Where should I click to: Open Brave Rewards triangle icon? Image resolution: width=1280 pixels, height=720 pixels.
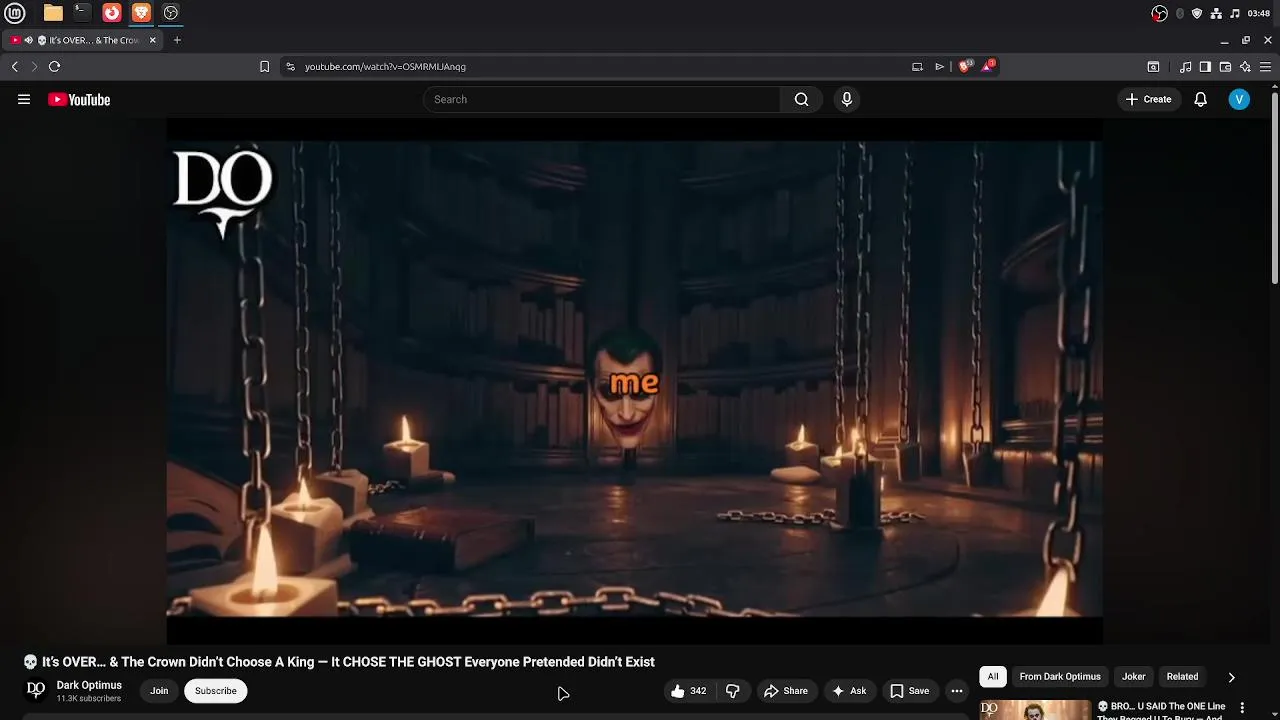click(x=988, y=66)
